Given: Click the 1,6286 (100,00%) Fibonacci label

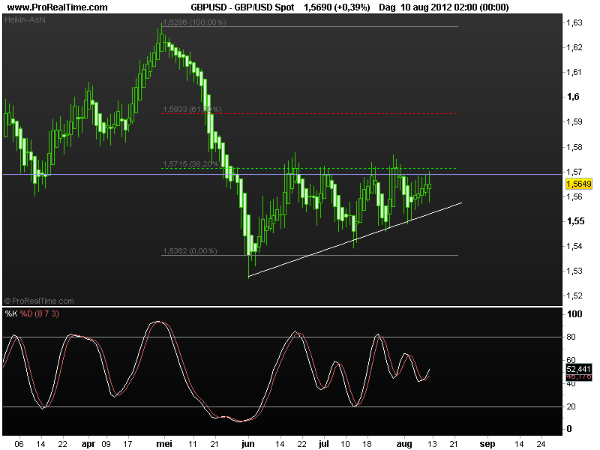Looking at the screenshot, I should [x=195, y=22].
